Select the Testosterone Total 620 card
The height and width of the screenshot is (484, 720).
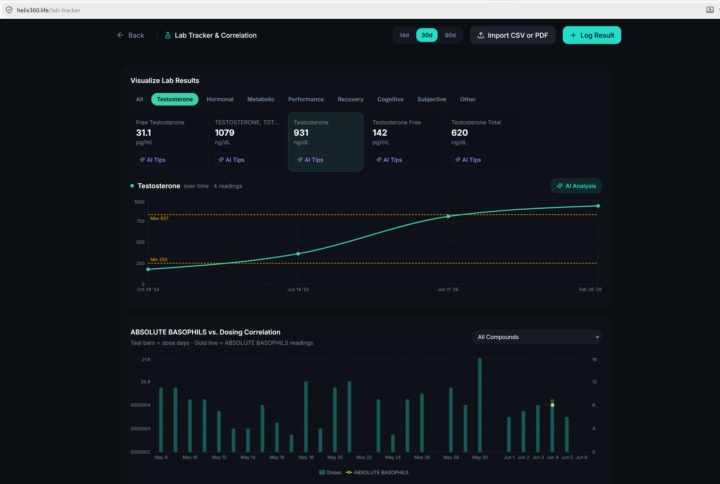[x=483, y=142]
